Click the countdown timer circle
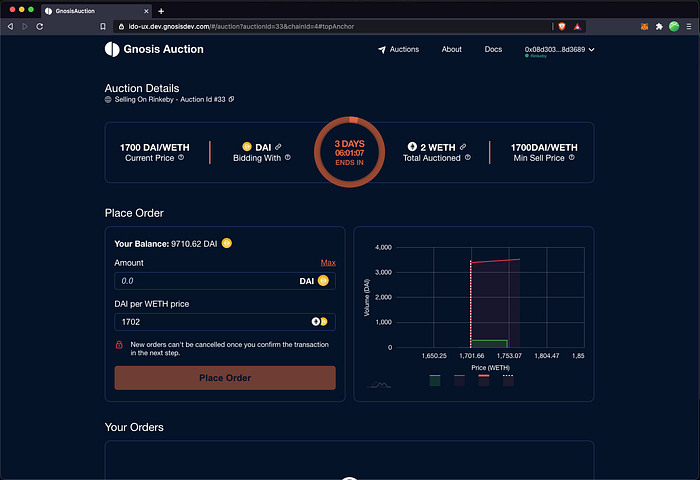 [x=350, y=152]
